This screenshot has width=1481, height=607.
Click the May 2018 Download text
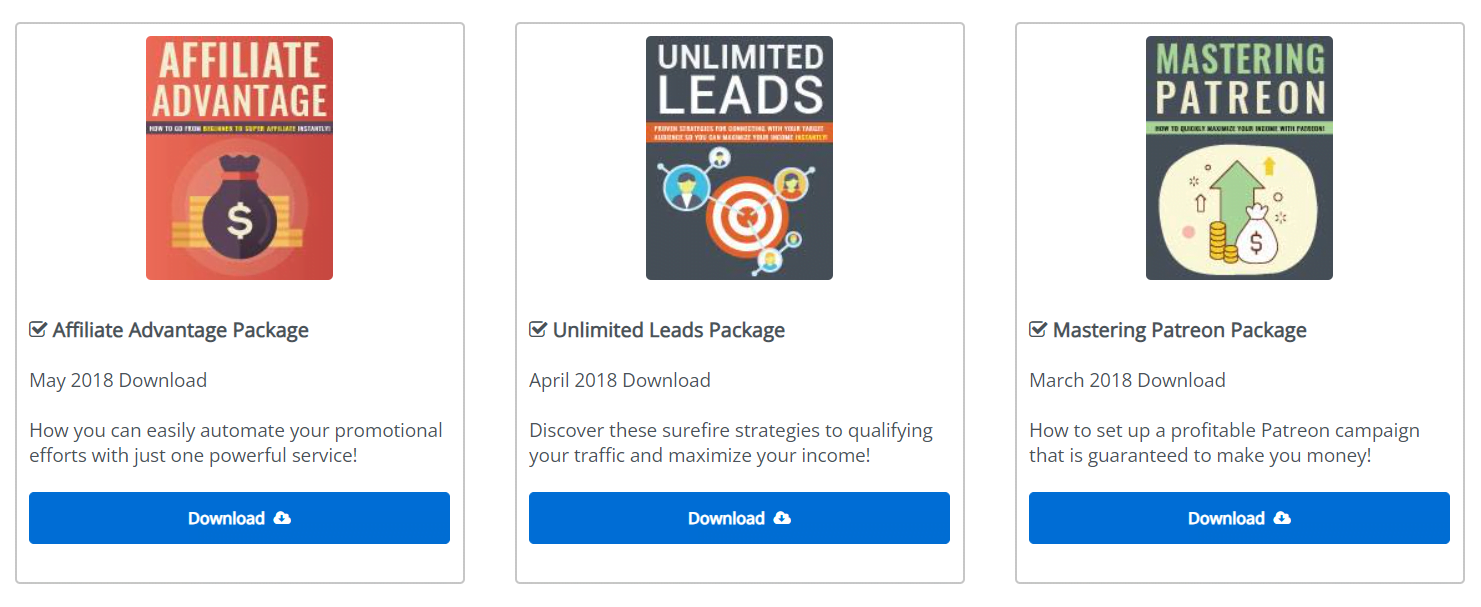click(x=118, y=380)
